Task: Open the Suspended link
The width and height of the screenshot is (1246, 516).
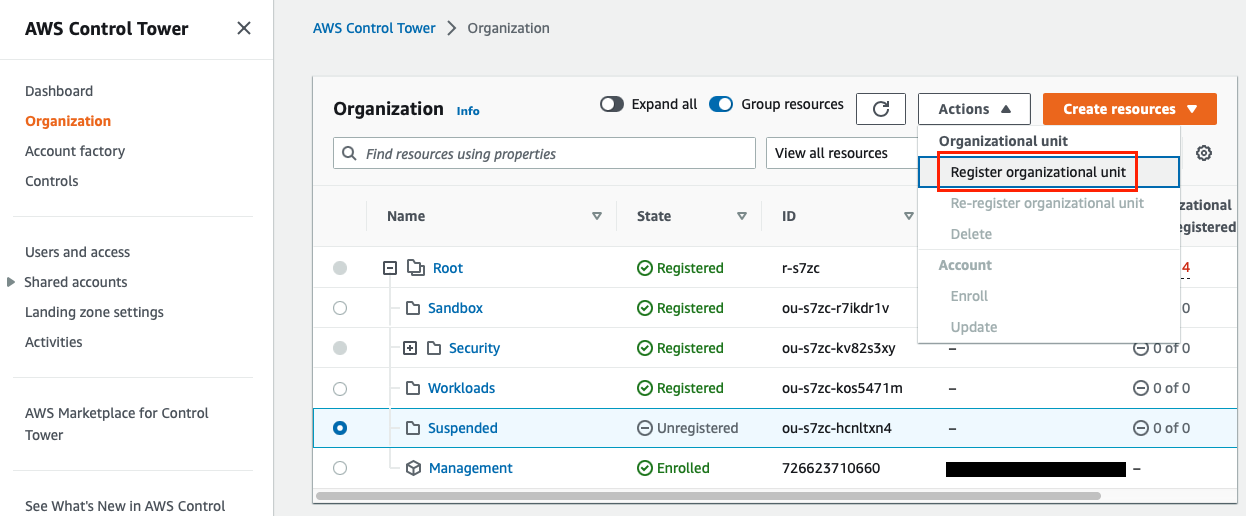Action: [463, 428]
